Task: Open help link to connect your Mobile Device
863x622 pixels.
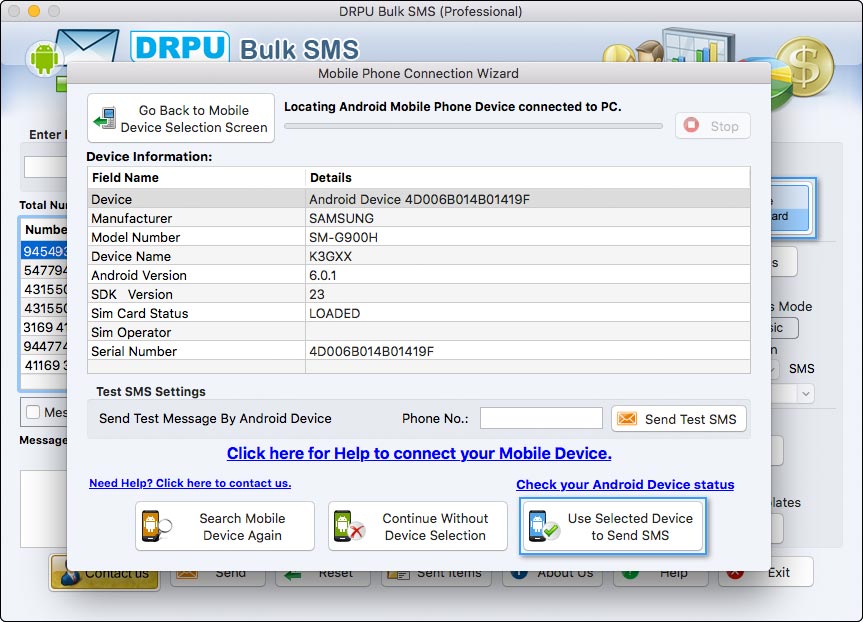Action: pos(419,453)
